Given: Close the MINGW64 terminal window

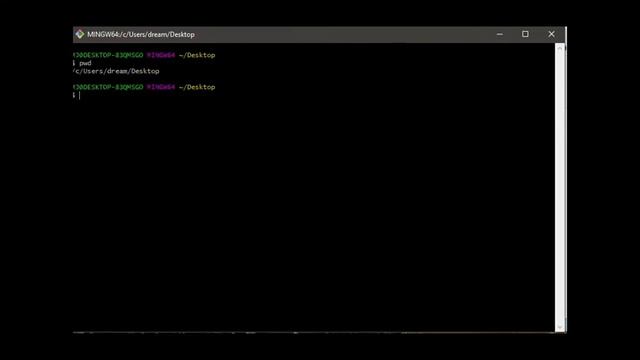Looking at the screenshot, I should pyautogui.click(x=551, y=34).
